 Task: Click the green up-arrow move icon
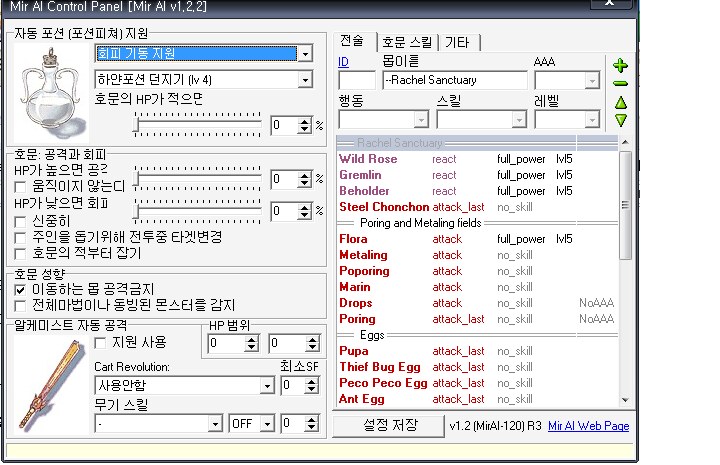(620, 102)
